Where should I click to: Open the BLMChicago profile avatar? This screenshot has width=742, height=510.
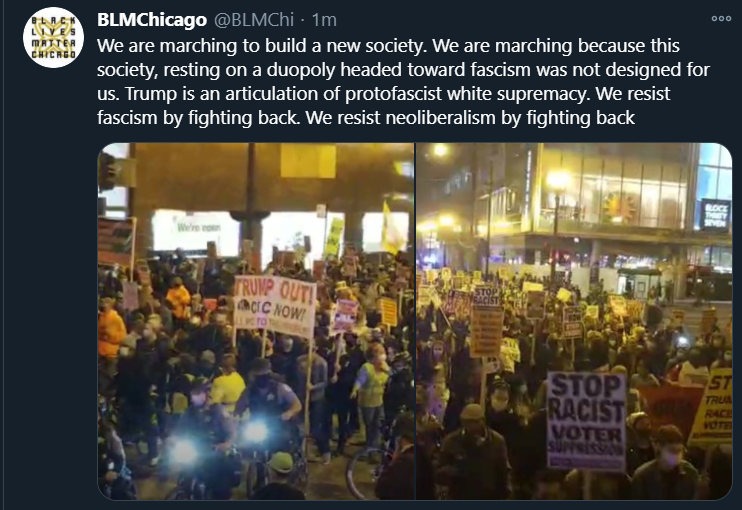pos(53,37)
